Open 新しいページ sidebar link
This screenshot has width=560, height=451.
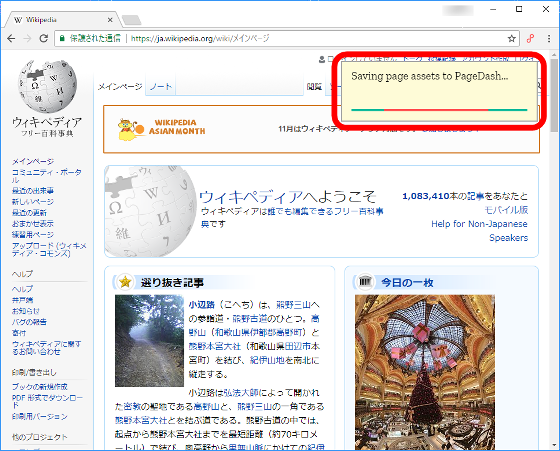(x=33, y=202)
